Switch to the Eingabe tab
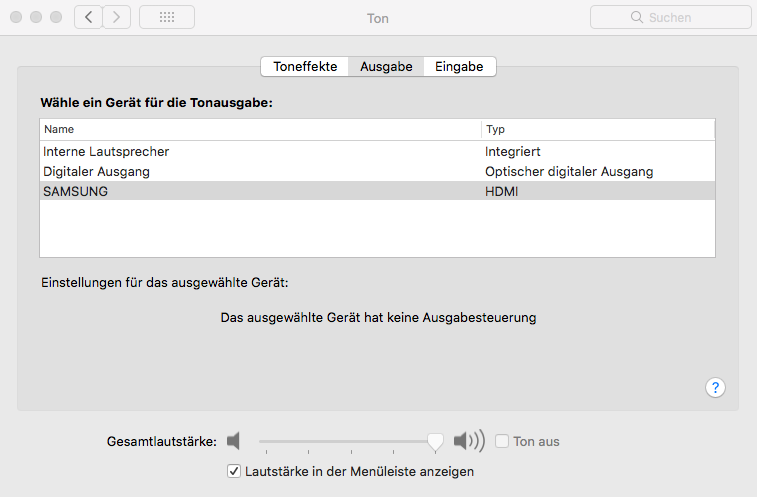Screen dimensions: 757x497 point(459,67)
